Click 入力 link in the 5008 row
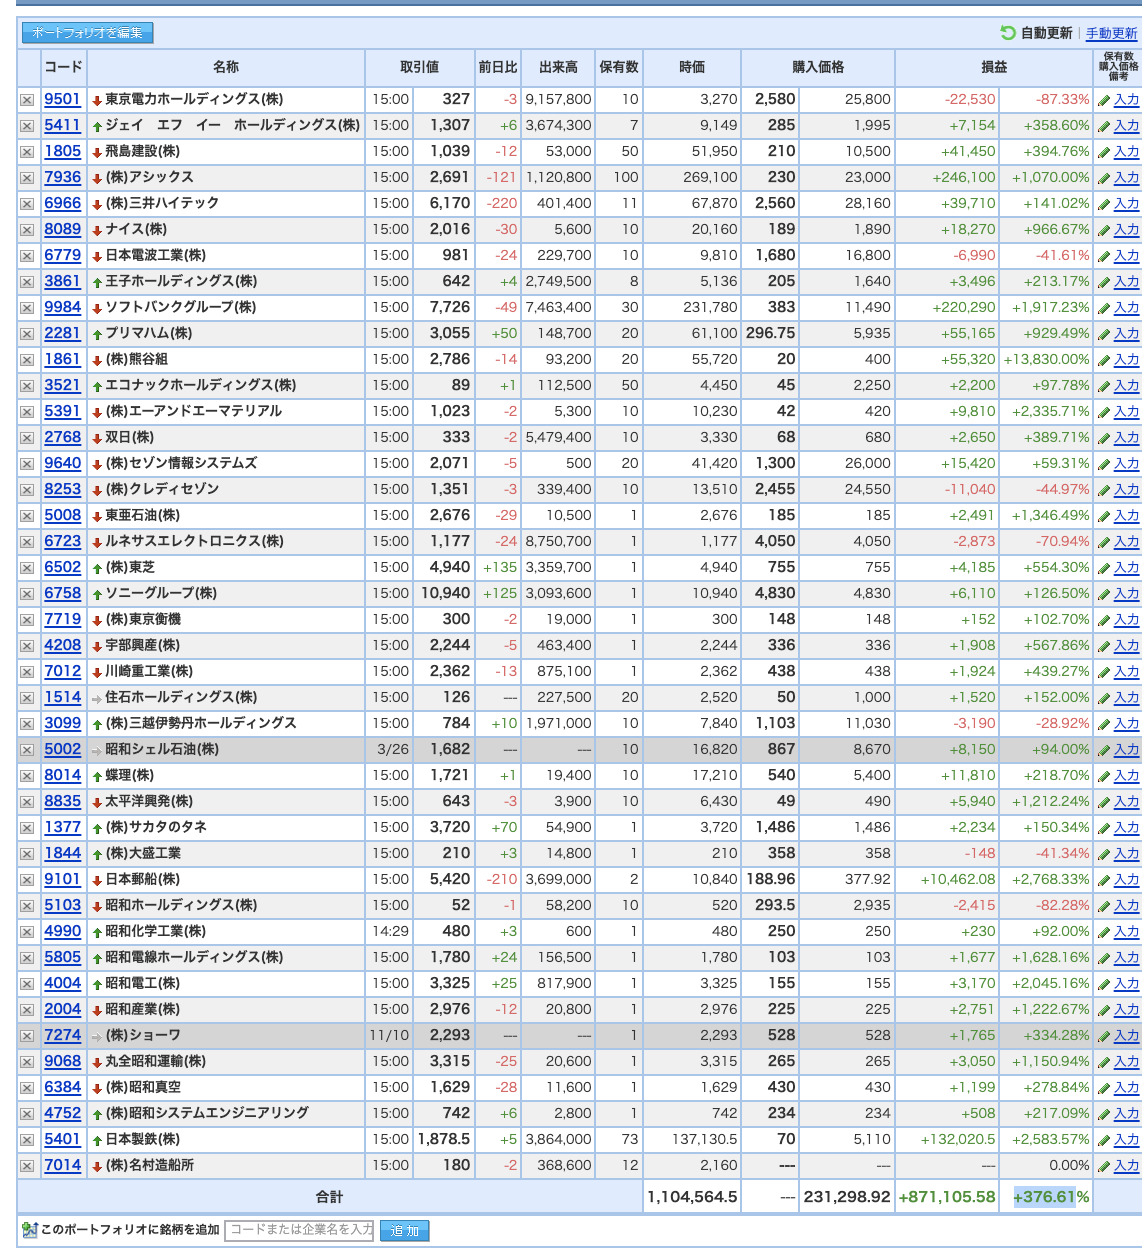The image size is (1142, 1248). coord(1126,516)
